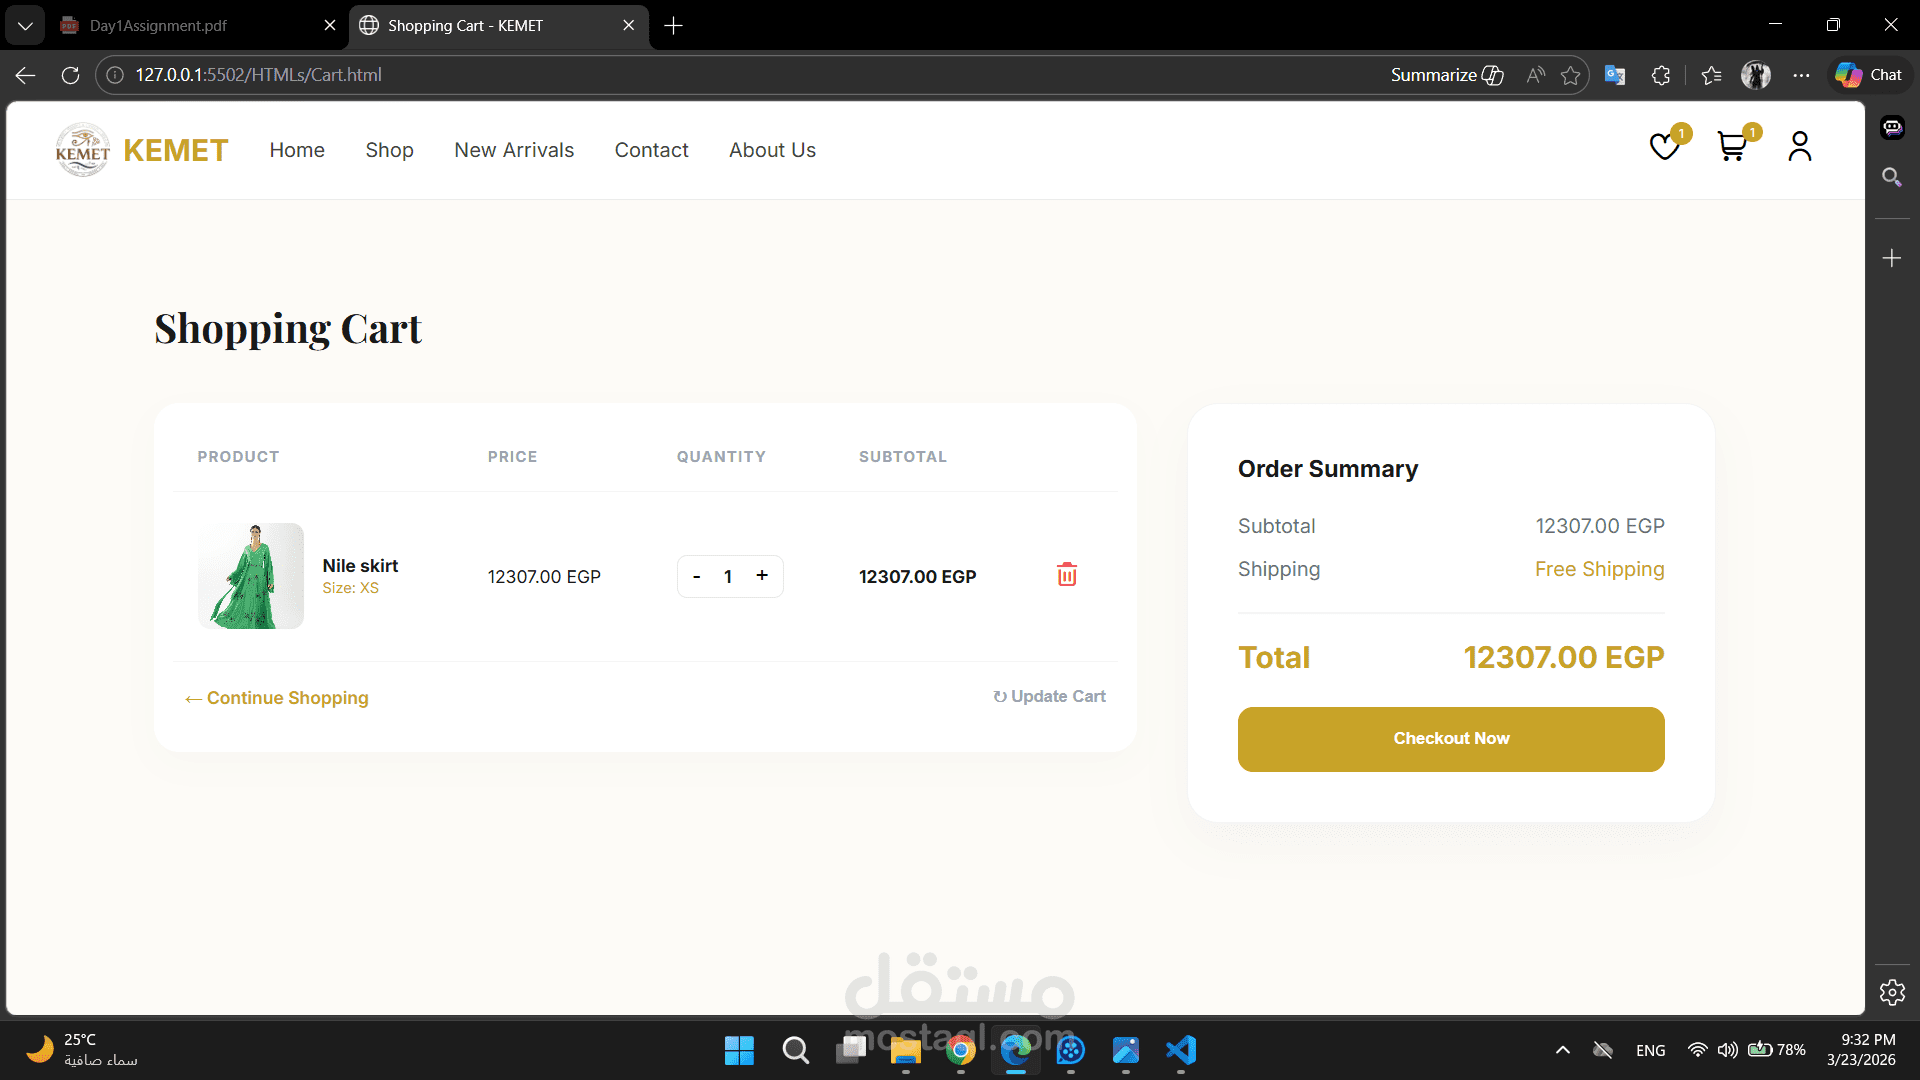Delete Nile skirt with the trash icon
This screenshot has height=1080, width=1920.
coord(1067,575)
